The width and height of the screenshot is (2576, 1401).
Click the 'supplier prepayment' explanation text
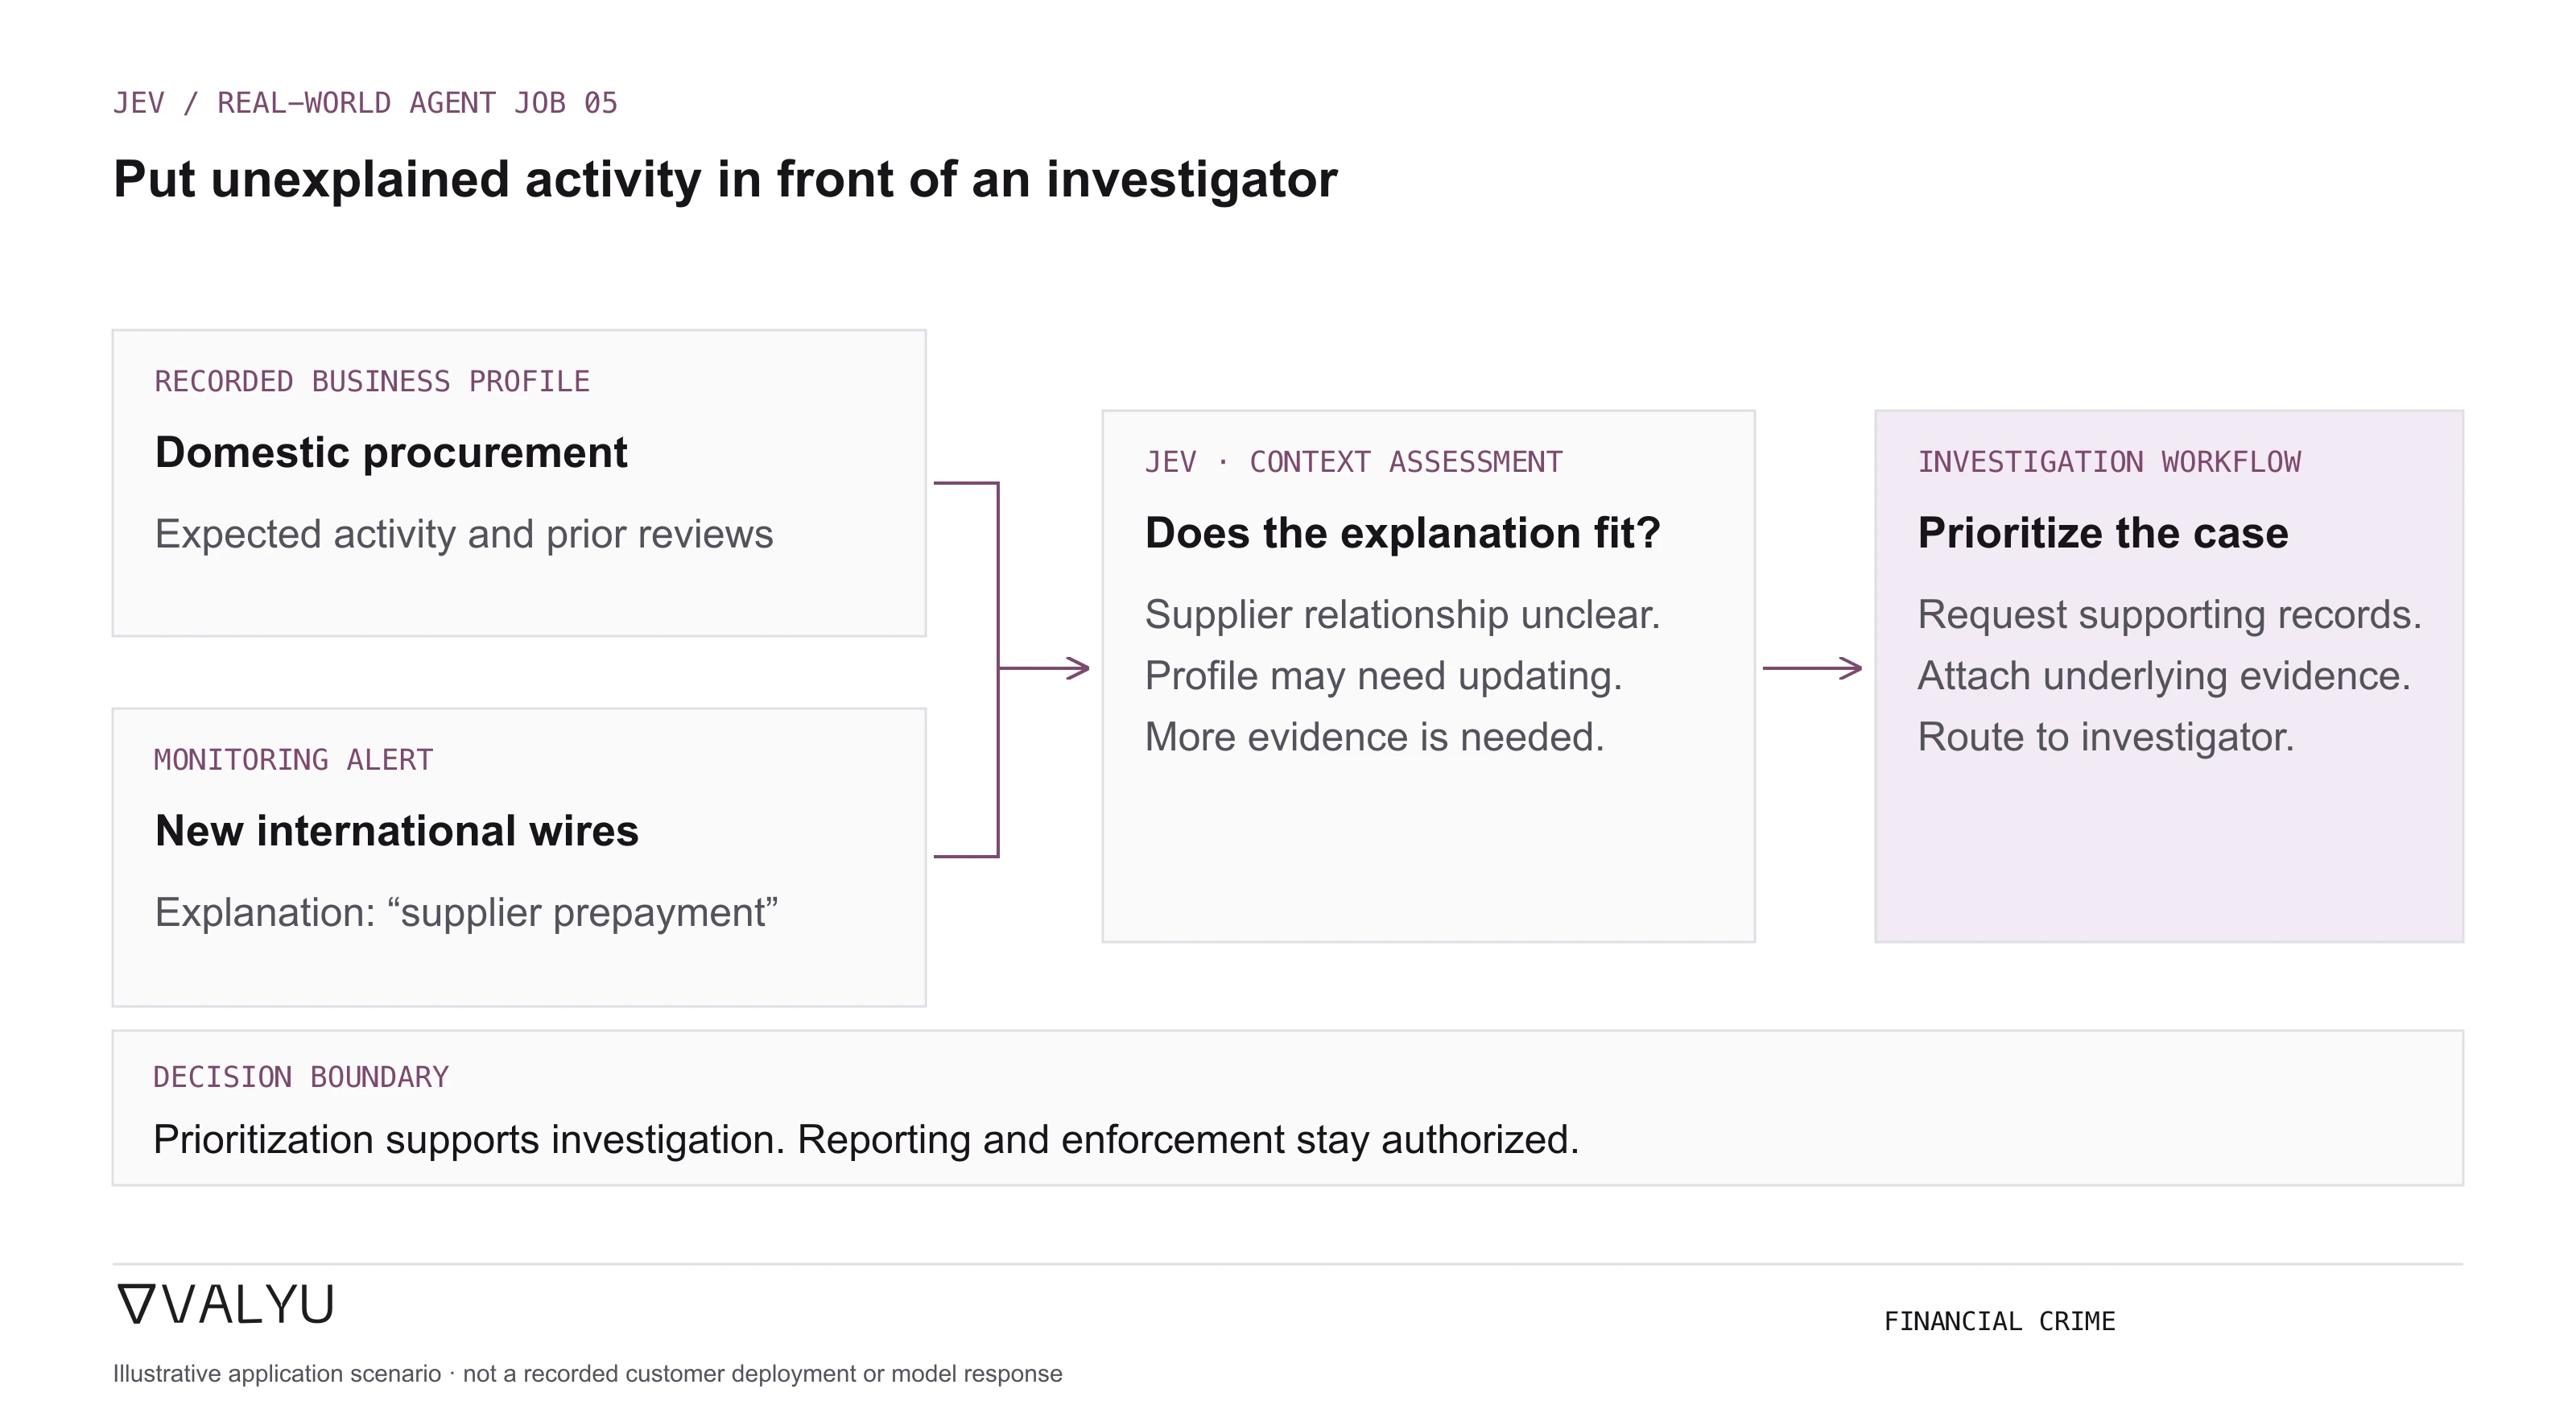466,913
